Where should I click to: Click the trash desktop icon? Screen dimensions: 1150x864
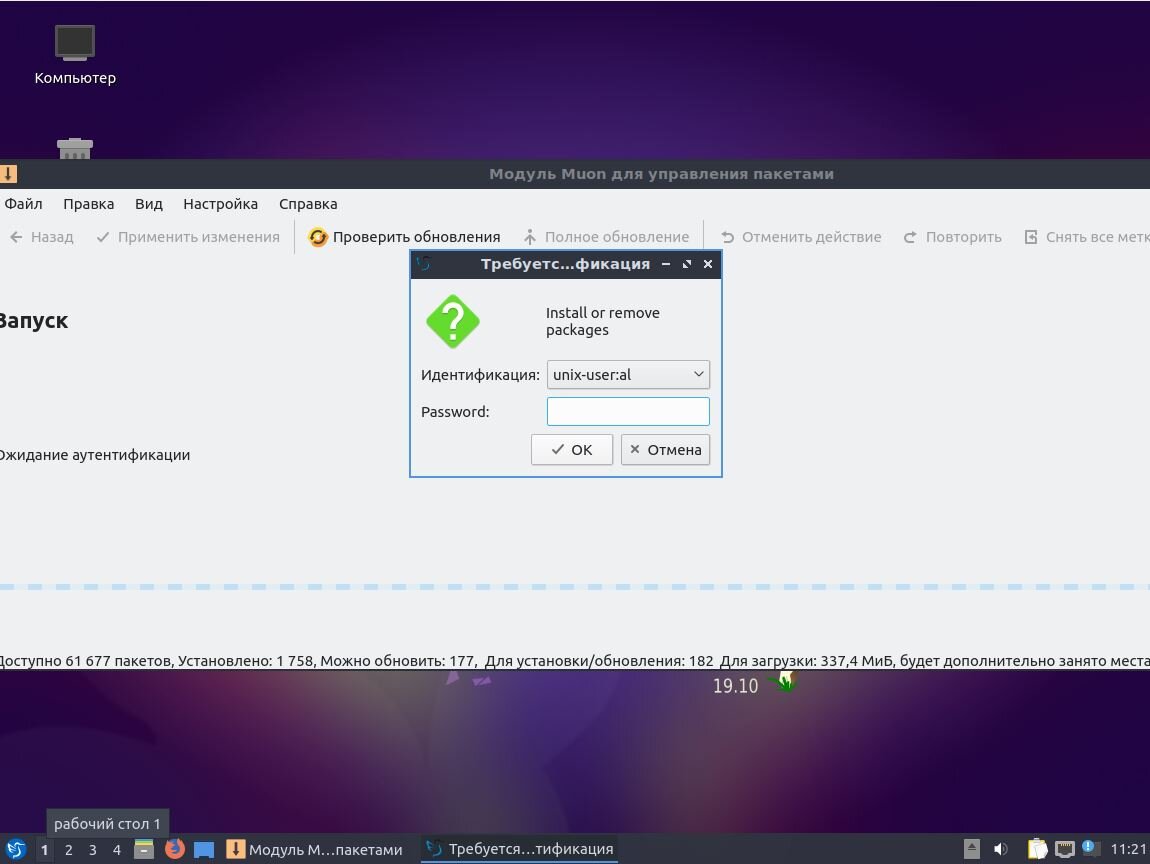pos(75,148)
